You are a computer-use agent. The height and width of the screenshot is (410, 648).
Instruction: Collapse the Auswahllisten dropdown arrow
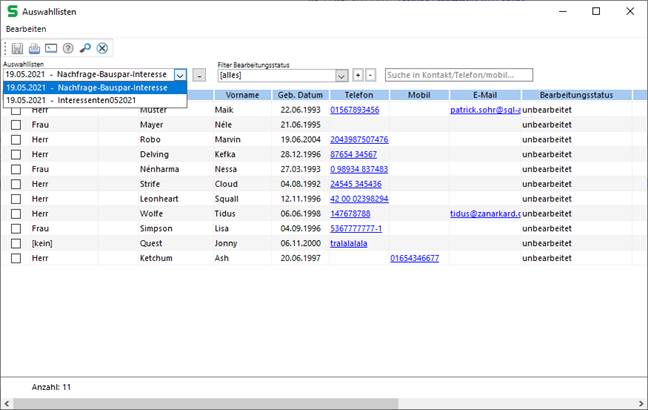click(x=179, y=75)
